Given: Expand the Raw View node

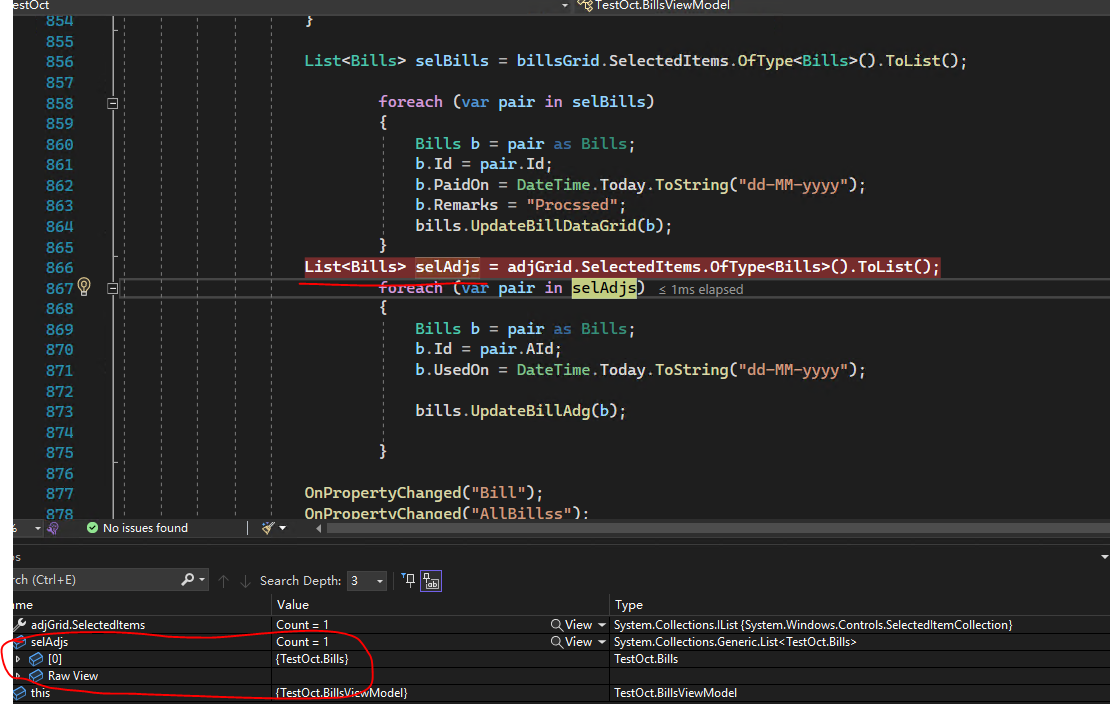Looking at the screenshot, I should [x=18, y=675].
